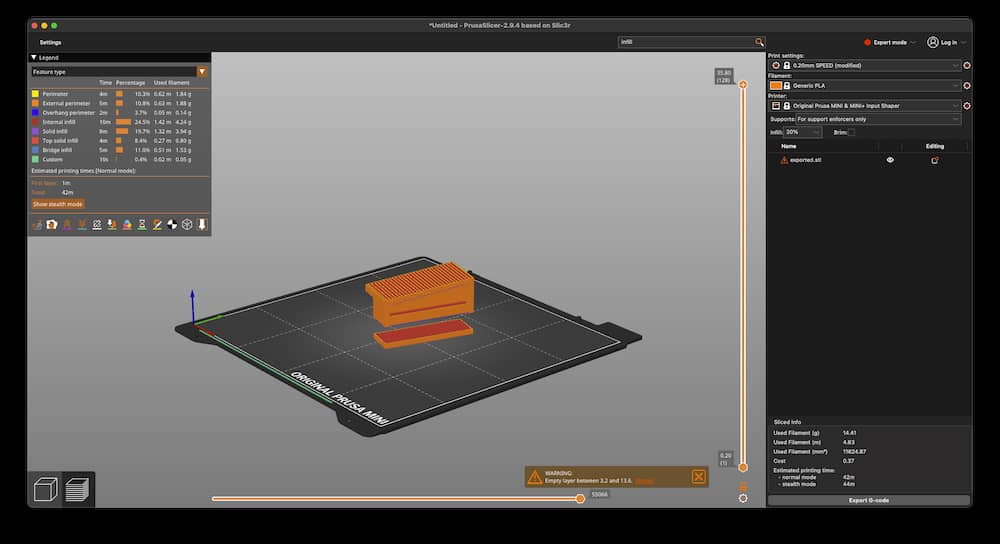Open the Supports dropdown
Viewport: 1000px width, 544px height.
coord(878,119)
